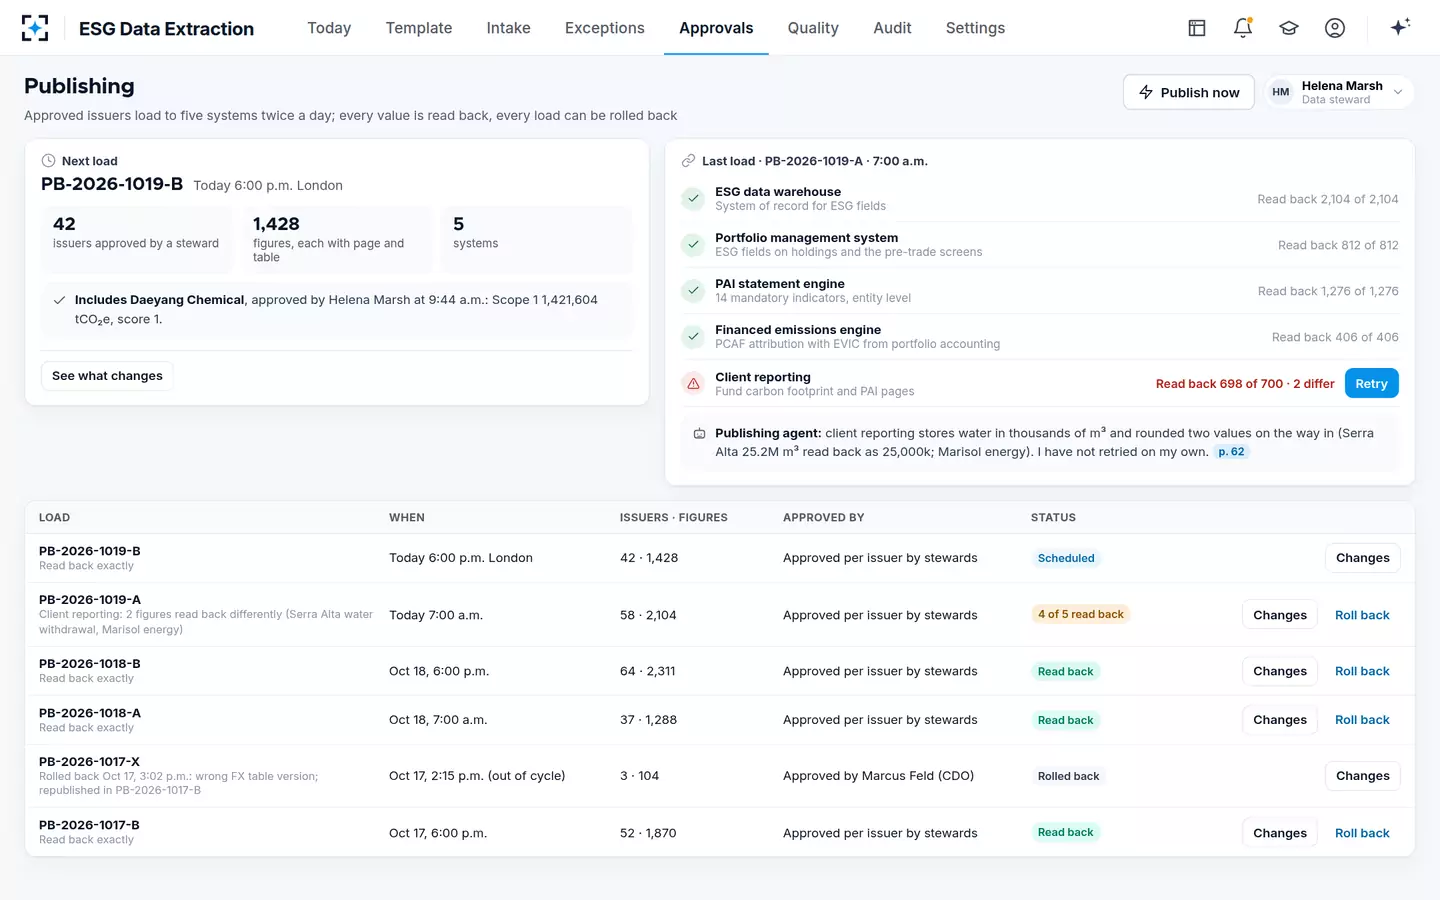Click the clock icon beside Next load
Viewport: 1440px width, 900px height.
click(x=48, y=161)
